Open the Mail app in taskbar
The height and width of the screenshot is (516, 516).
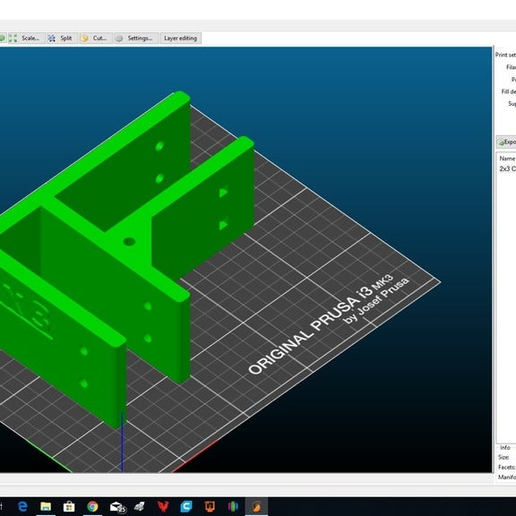click(117, 507)
